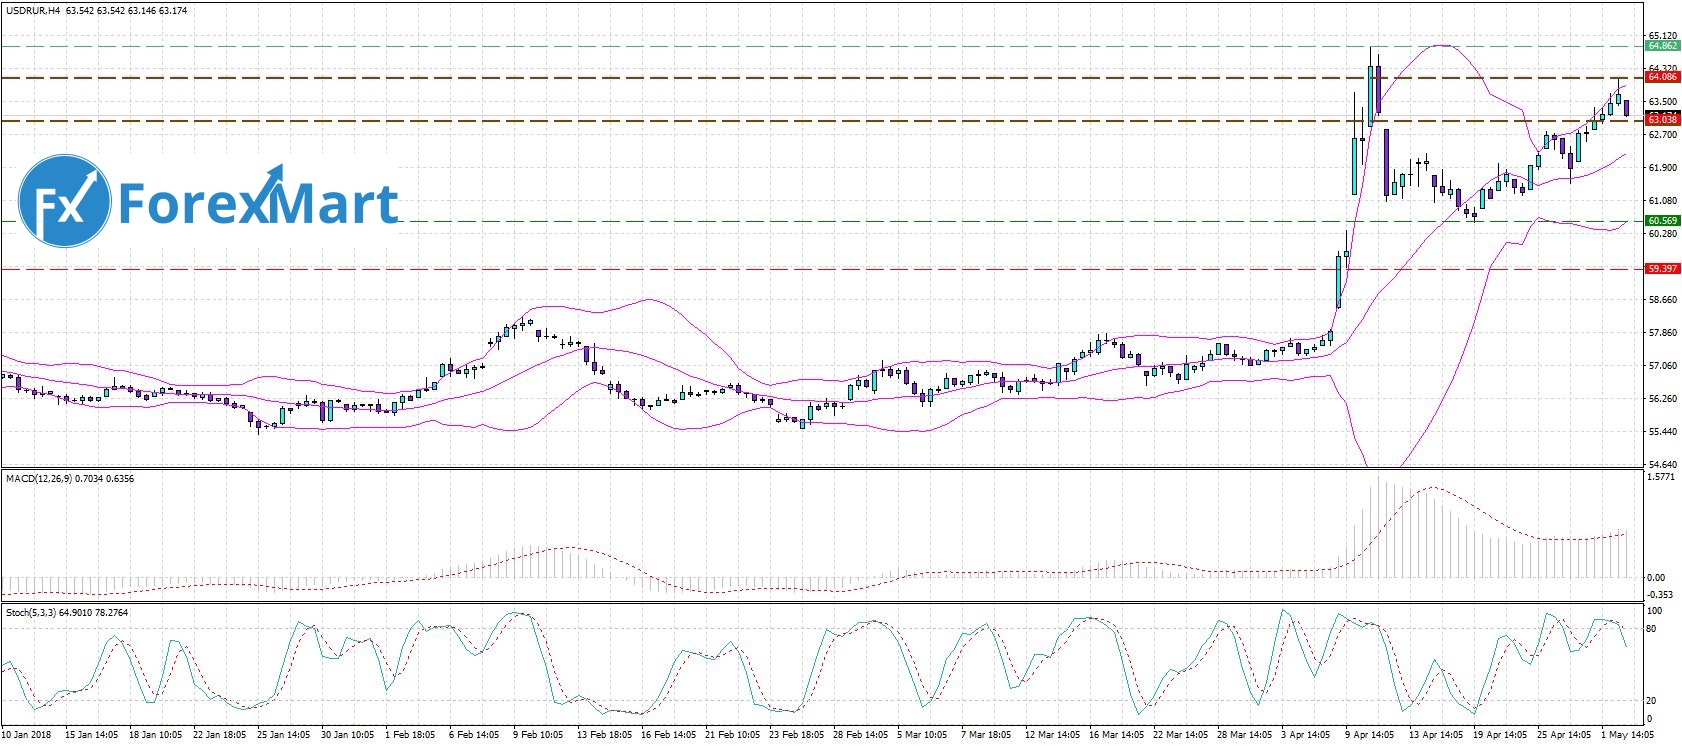Click the 1.5771 MACD scale value
The width and height of the screenshot is (1682, 746).
tap(1663, 478)
